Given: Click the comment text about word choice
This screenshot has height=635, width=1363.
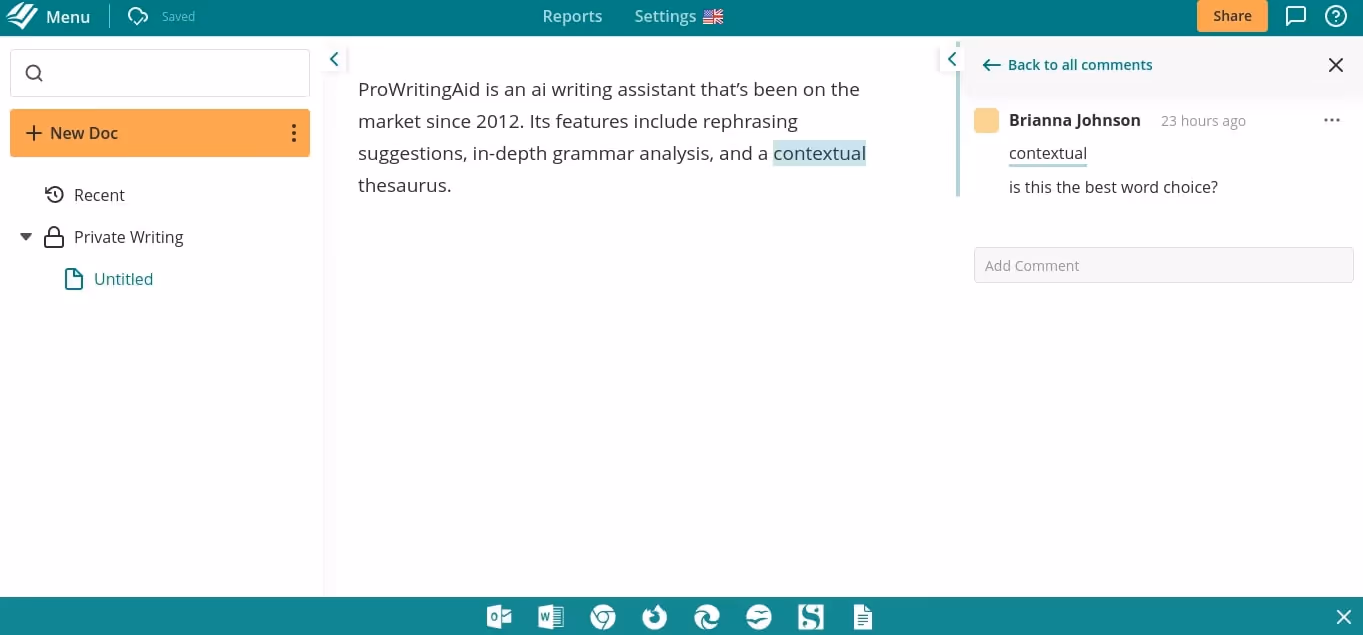Looking at the screenshot, I should click(x=1113, y=187).
